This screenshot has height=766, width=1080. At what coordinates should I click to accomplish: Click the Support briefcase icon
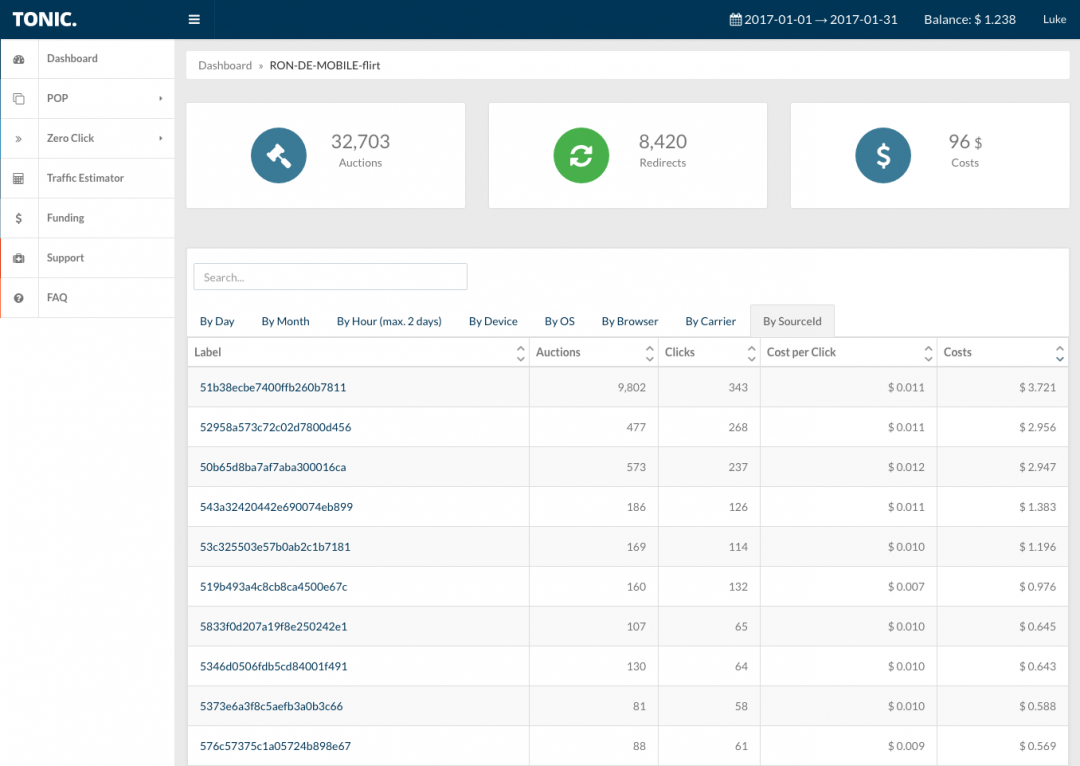pos(18,258)
